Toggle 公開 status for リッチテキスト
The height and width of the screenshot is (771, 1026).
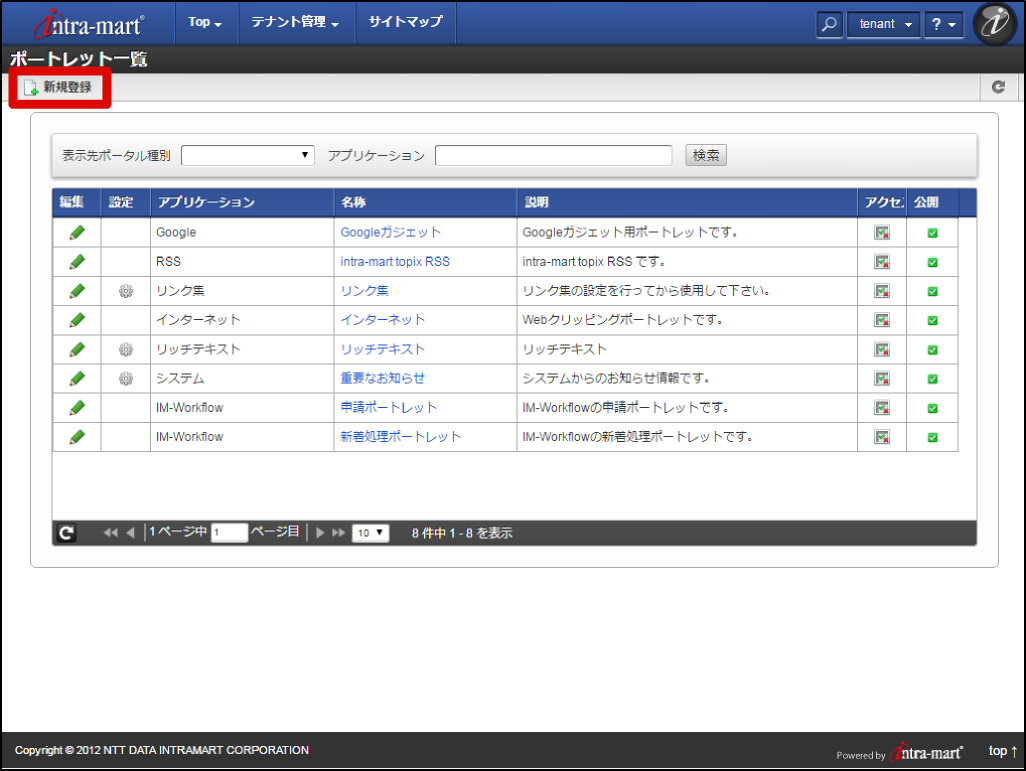click(x=931, y=349)
